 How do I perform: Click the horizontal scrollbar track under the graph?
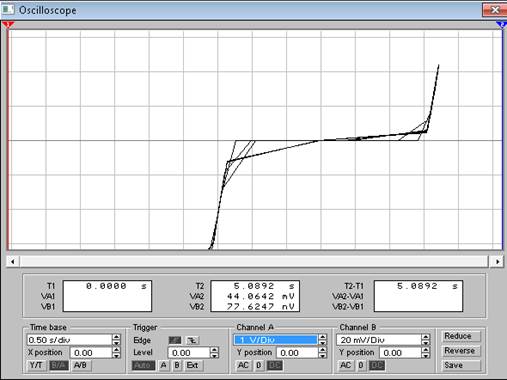point(255,262)
